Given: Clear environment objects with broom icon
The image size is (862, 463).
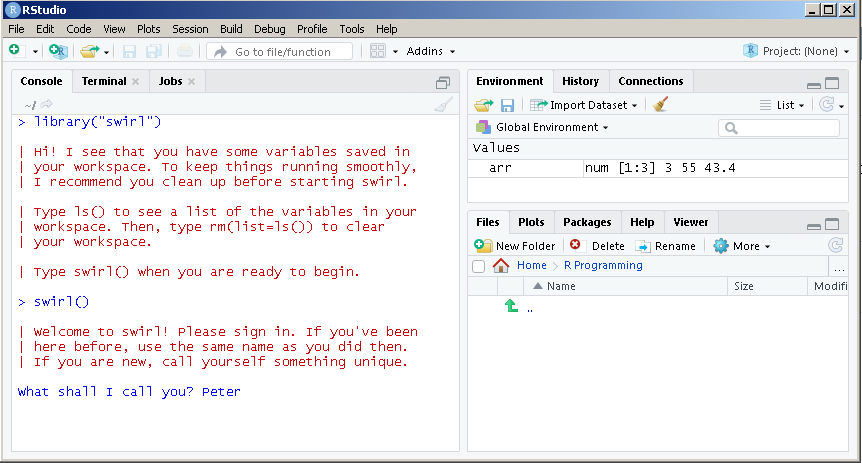Looking at the screenshot, I should tap(660, 104).
